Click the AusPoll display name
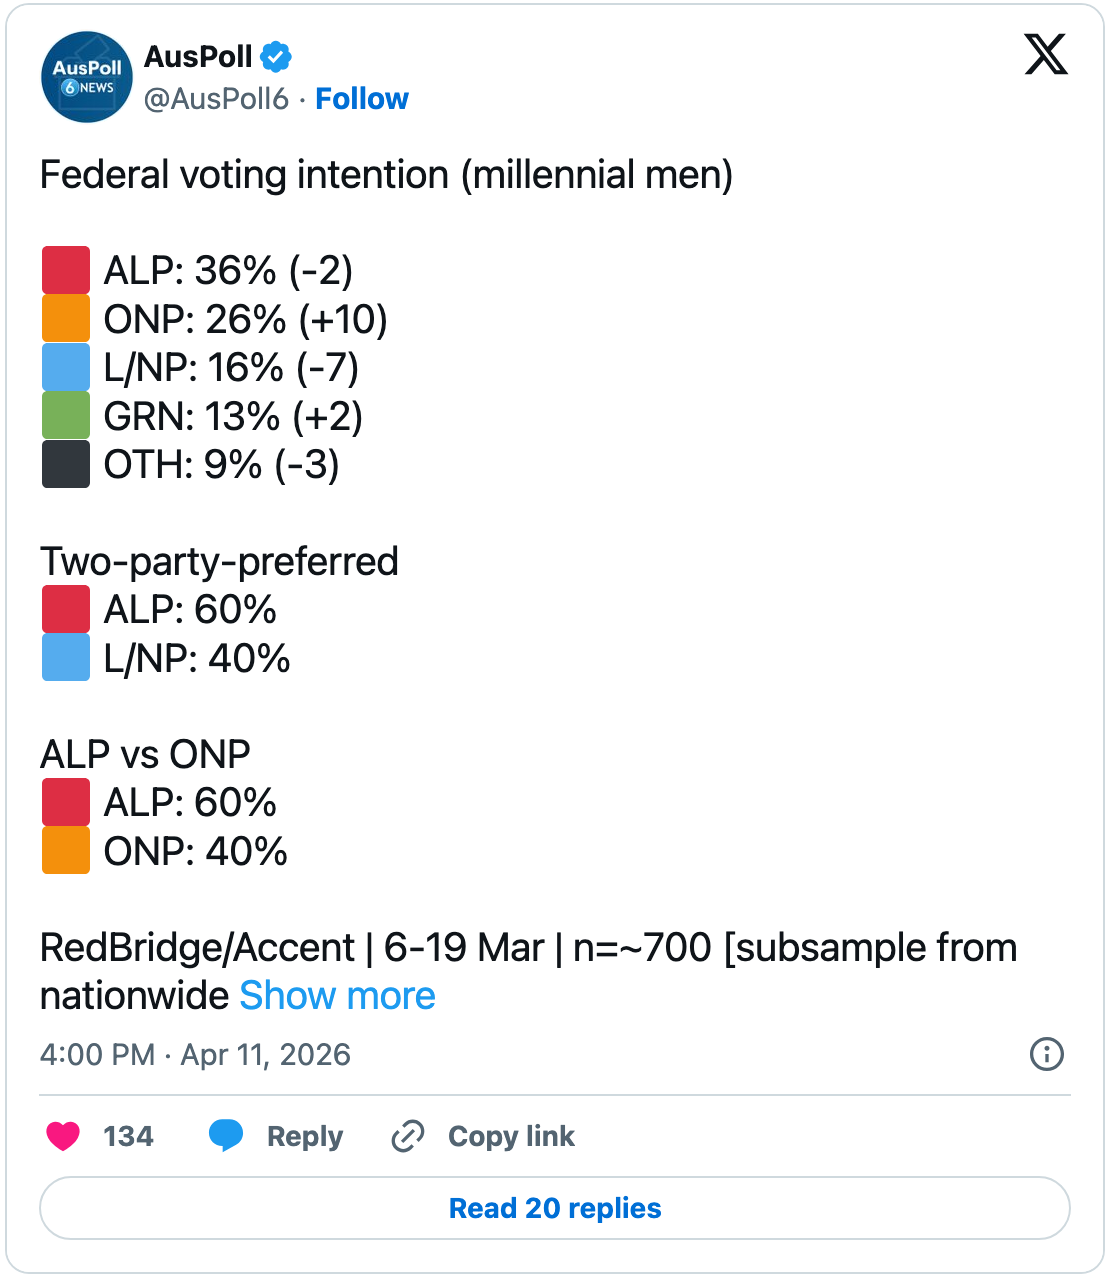 (x=198, y=57)
